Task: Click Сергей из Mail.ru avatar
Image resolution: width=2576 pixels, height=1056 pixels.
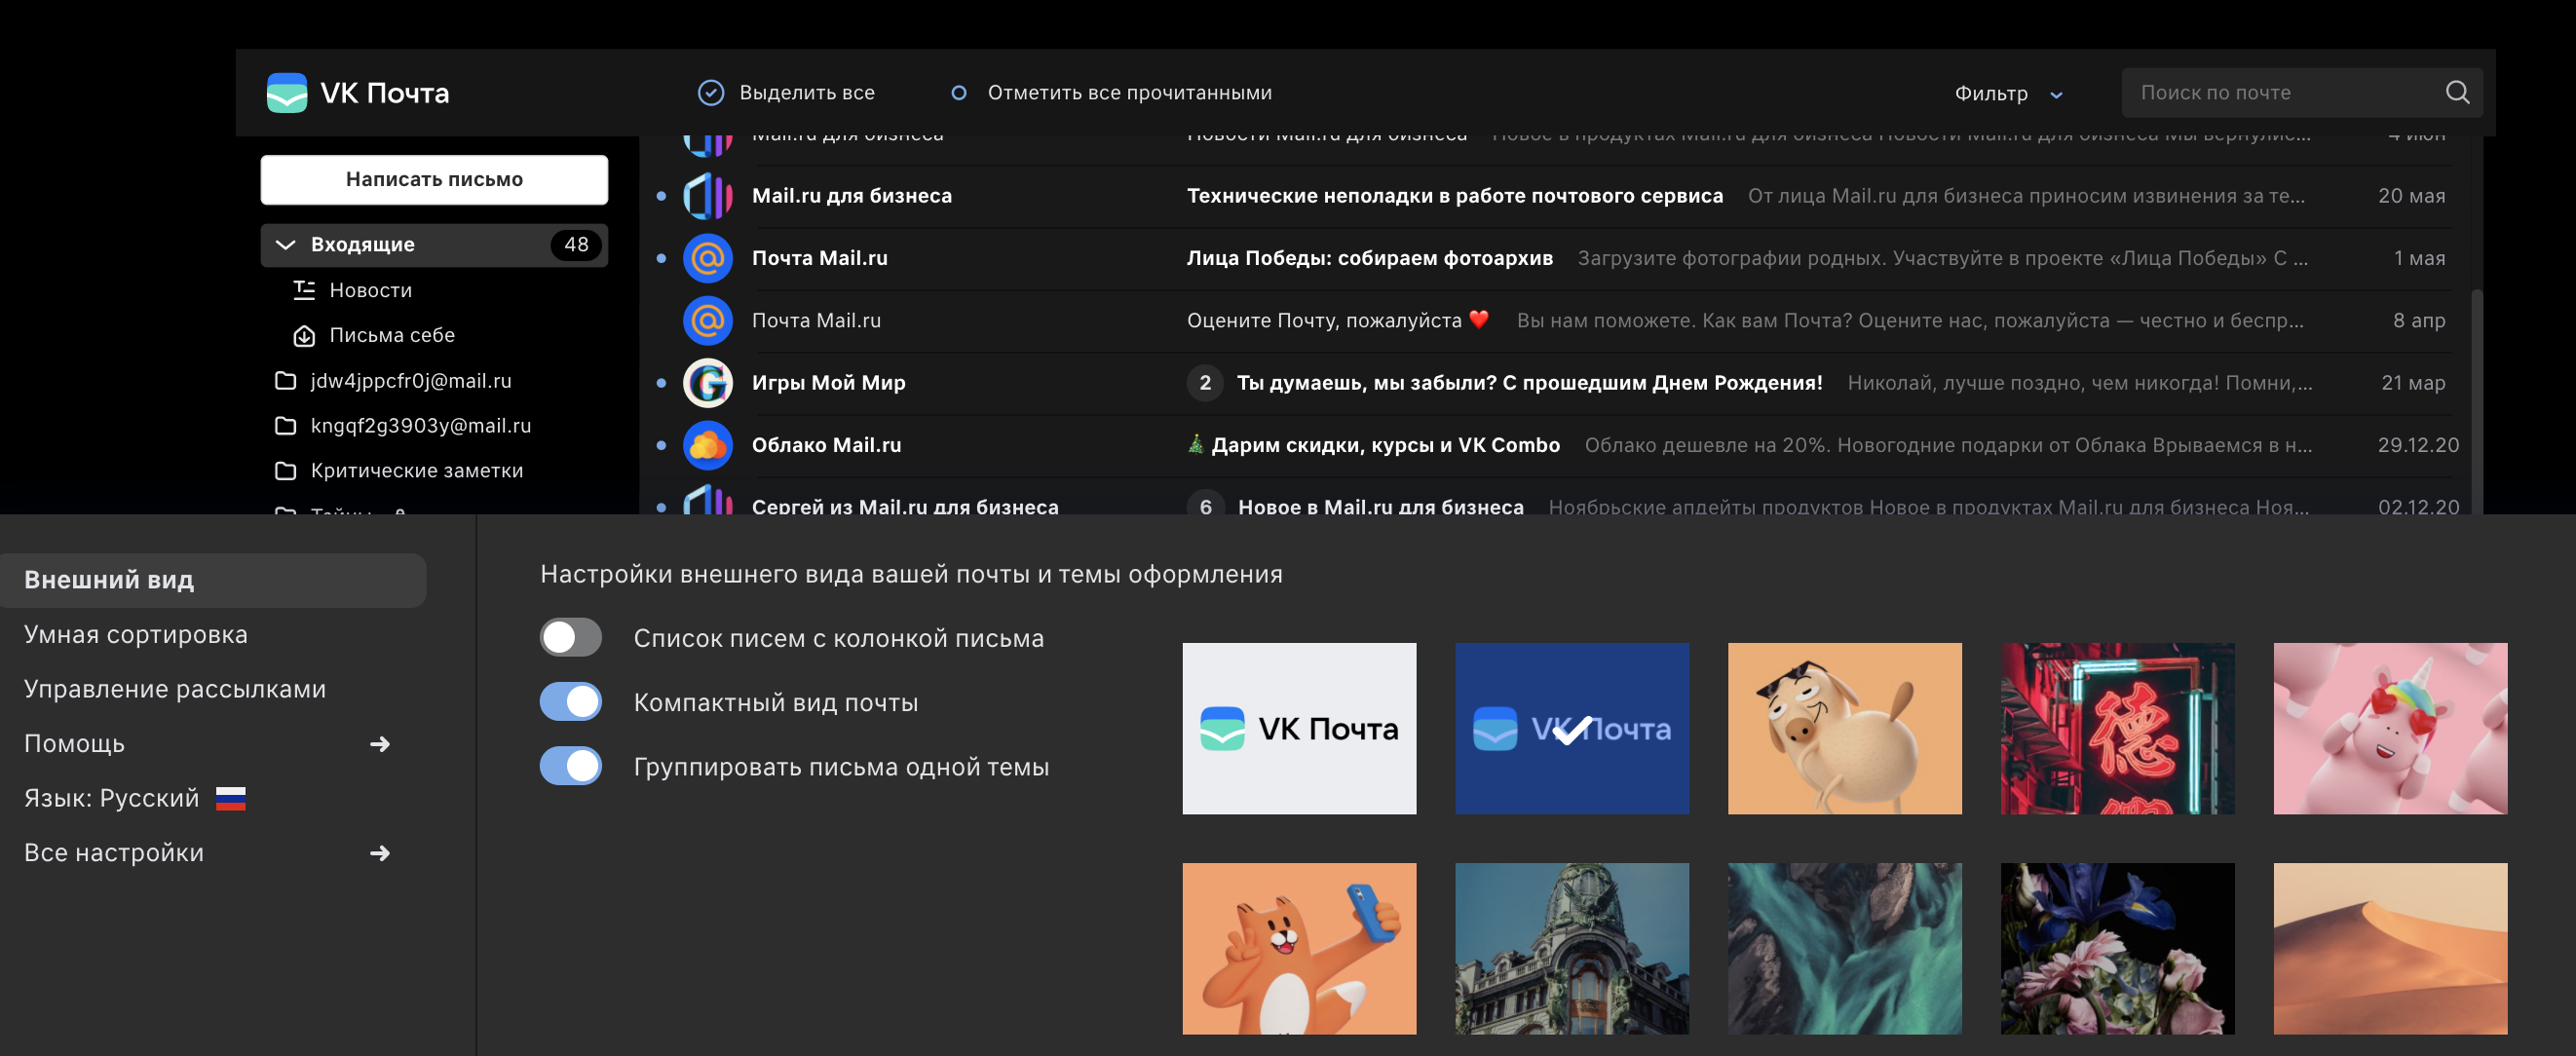Action: coord(708,499)
